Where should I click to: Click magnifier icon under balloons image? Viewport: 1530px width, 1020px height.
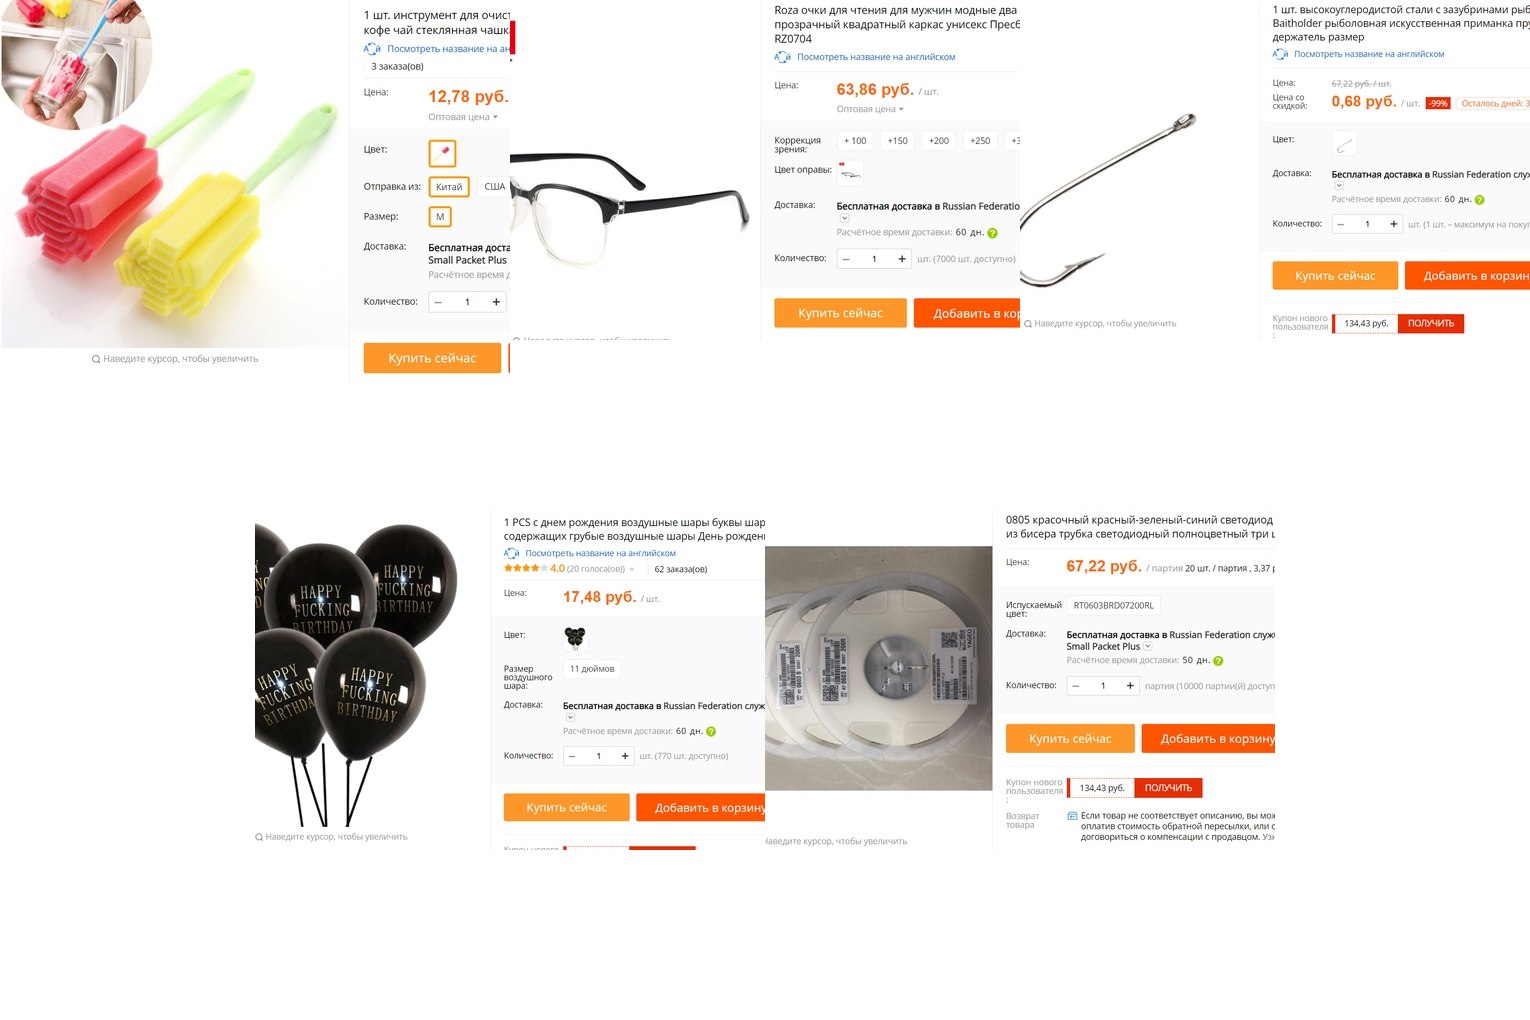pyautogui.click(x=259, y=837)
